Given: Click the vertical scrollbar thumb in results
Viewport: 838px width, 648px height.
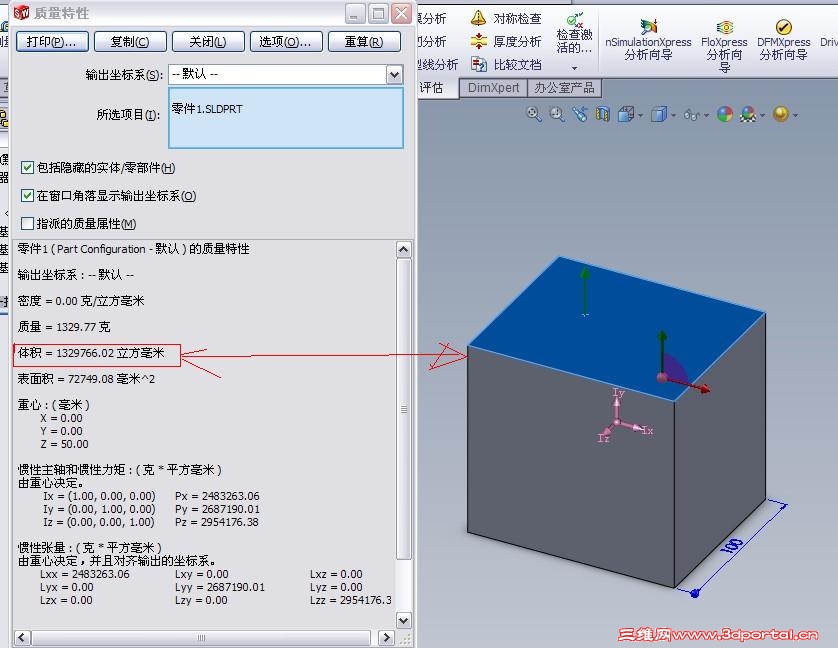Looking at the screenshot, I should [x=404, y=409].
